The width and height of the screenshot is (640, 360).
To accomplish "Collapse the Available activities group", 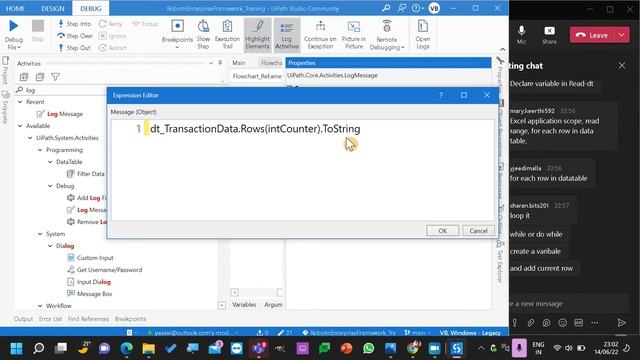I will point(20,126).
